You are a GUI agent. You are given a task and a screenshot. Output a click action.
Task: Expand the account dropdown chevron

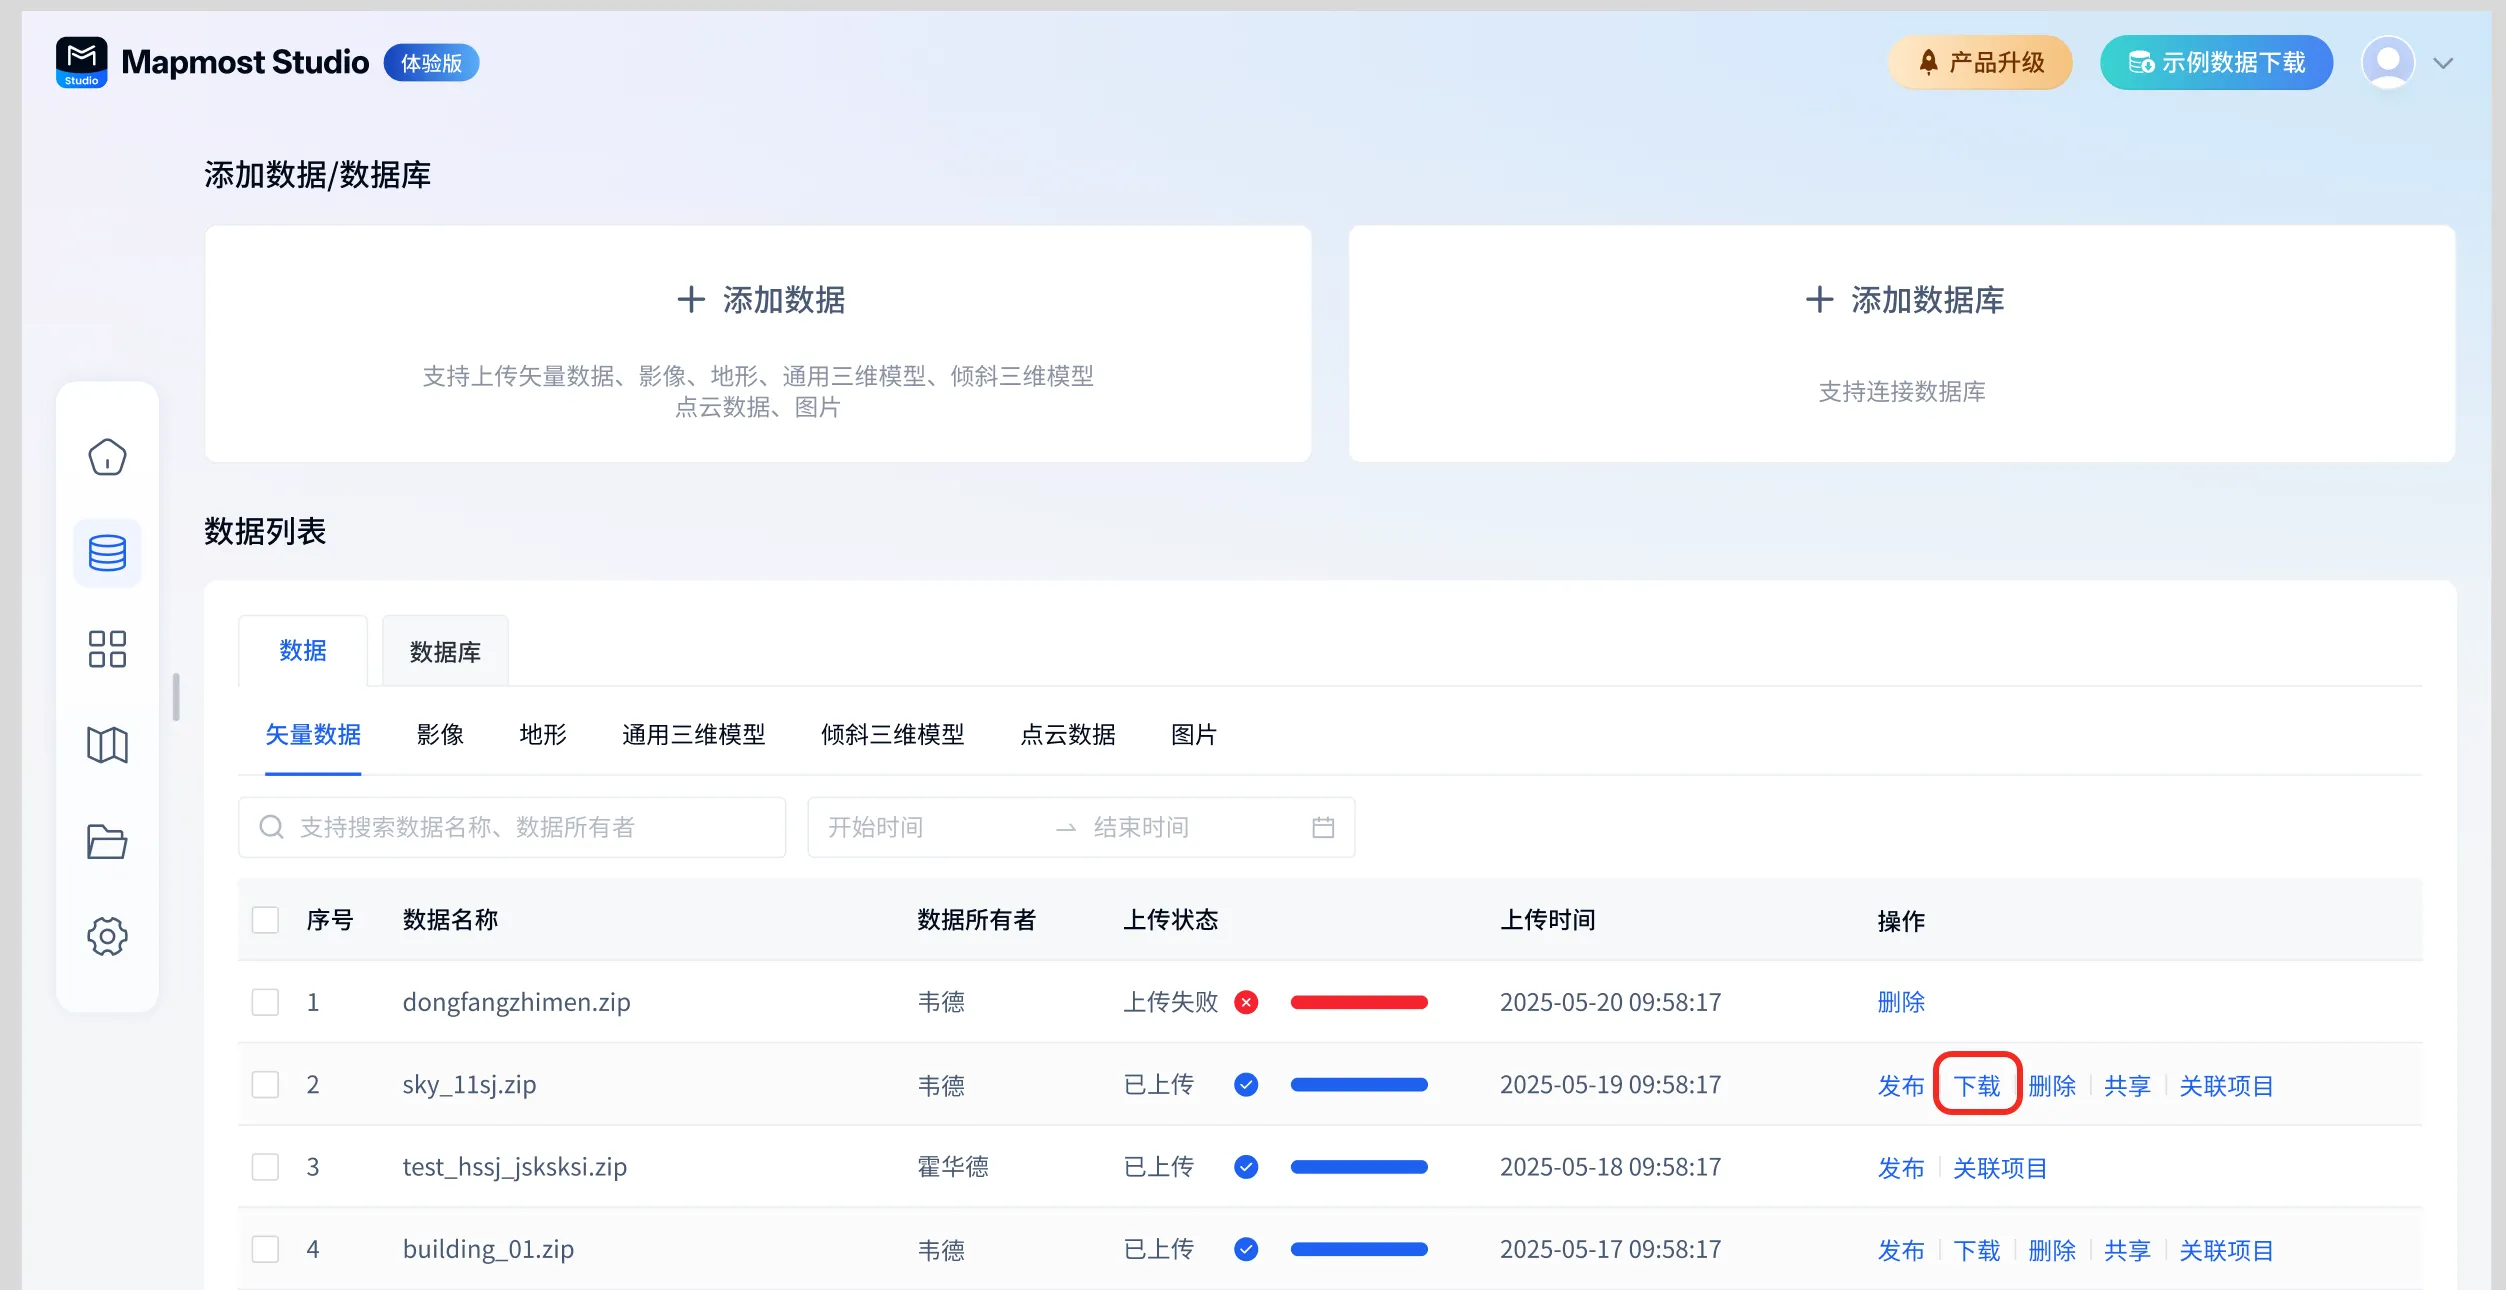pos(2443,64)
